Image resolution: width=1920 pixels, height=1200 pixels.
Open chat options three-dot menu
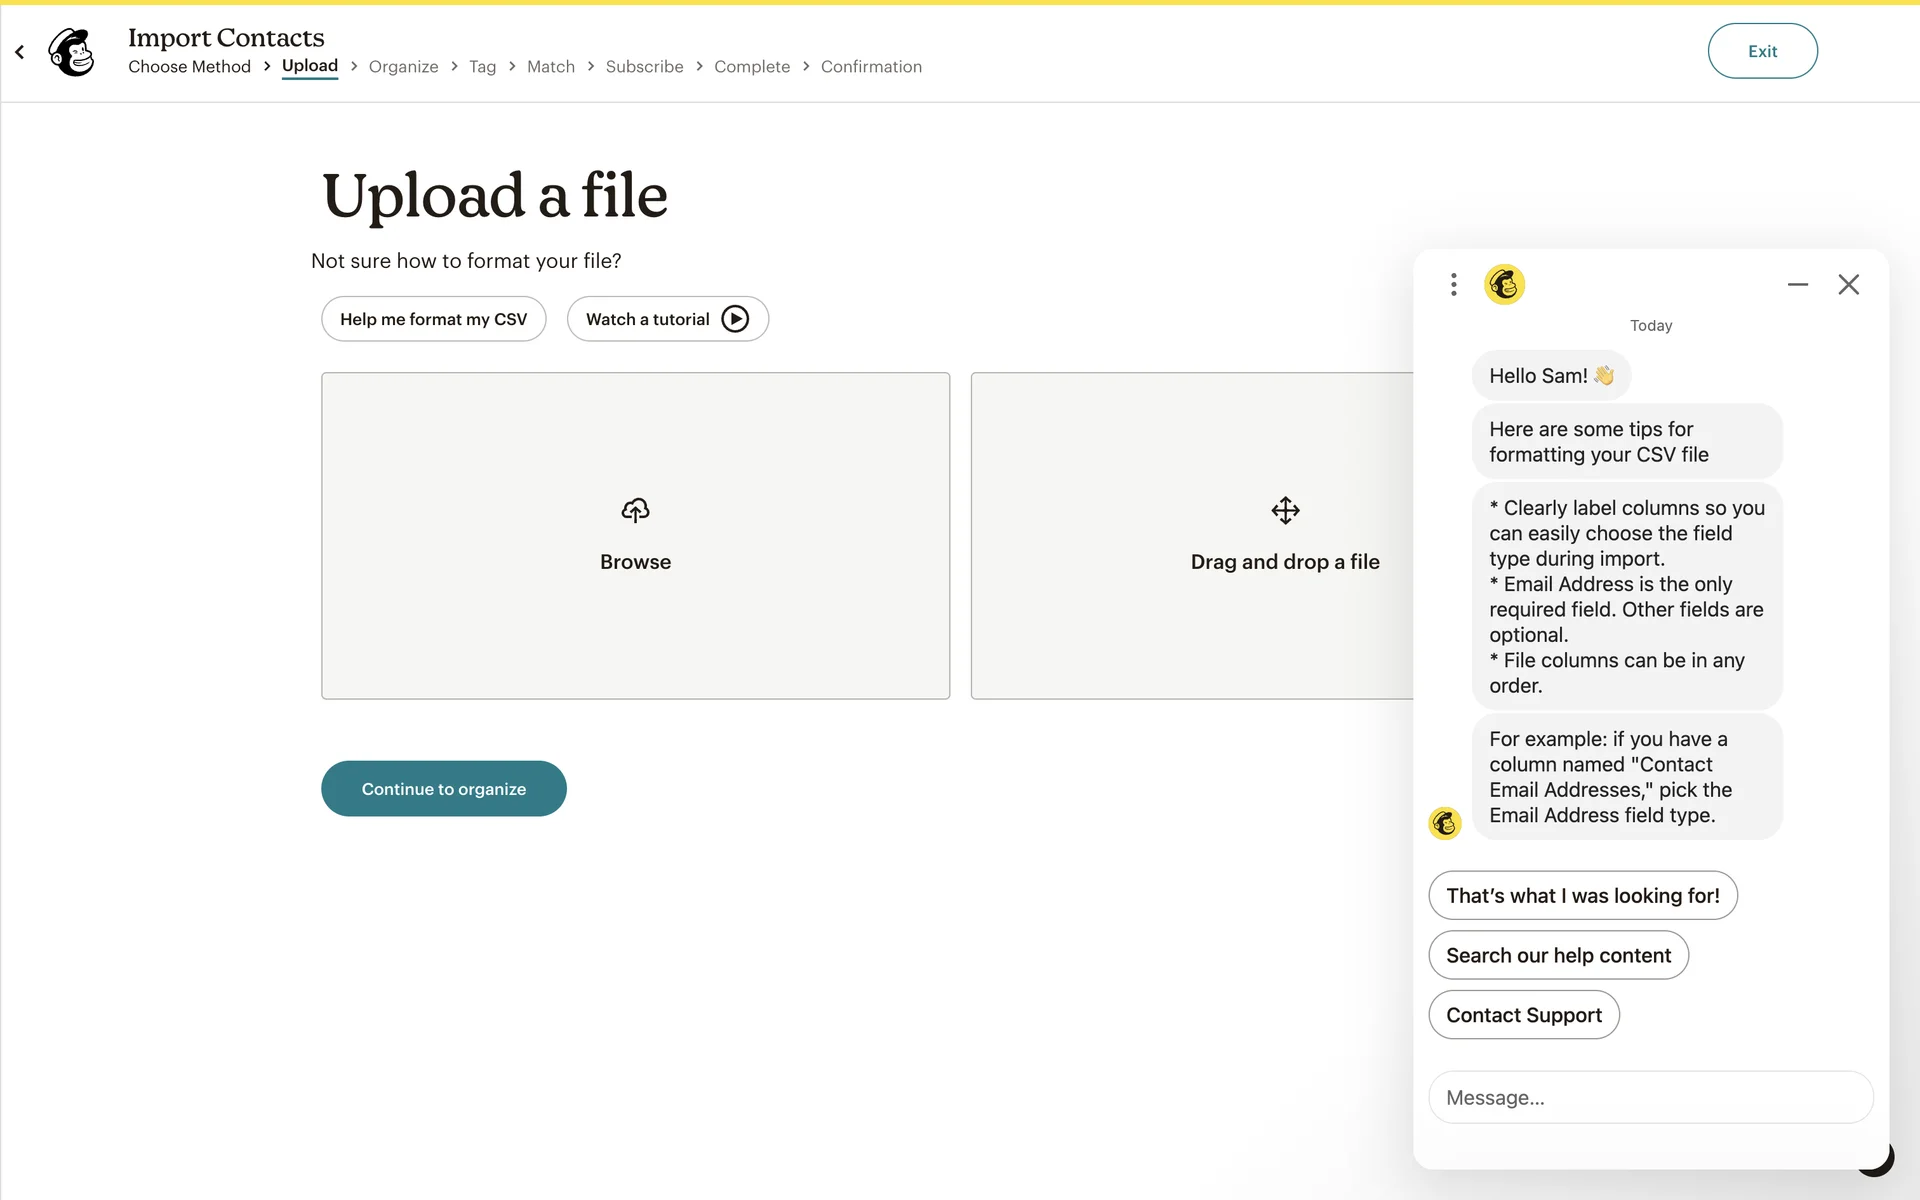[x=1453, y=285]
